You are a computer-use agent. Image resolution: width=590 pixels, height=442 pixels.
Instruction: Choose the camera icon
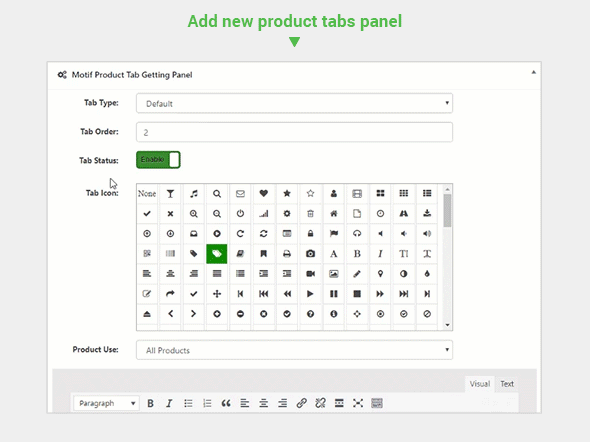[x=310, y=254]
